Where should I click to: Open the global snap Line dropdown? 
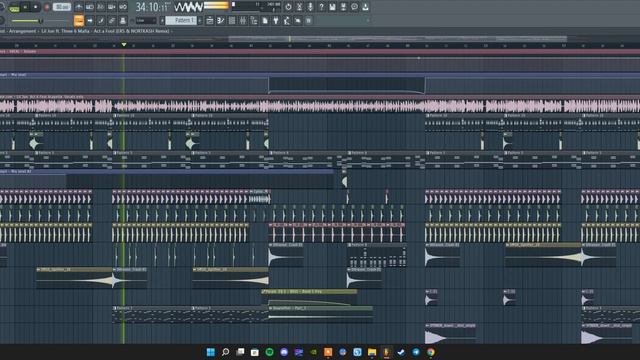click(146, 20)
